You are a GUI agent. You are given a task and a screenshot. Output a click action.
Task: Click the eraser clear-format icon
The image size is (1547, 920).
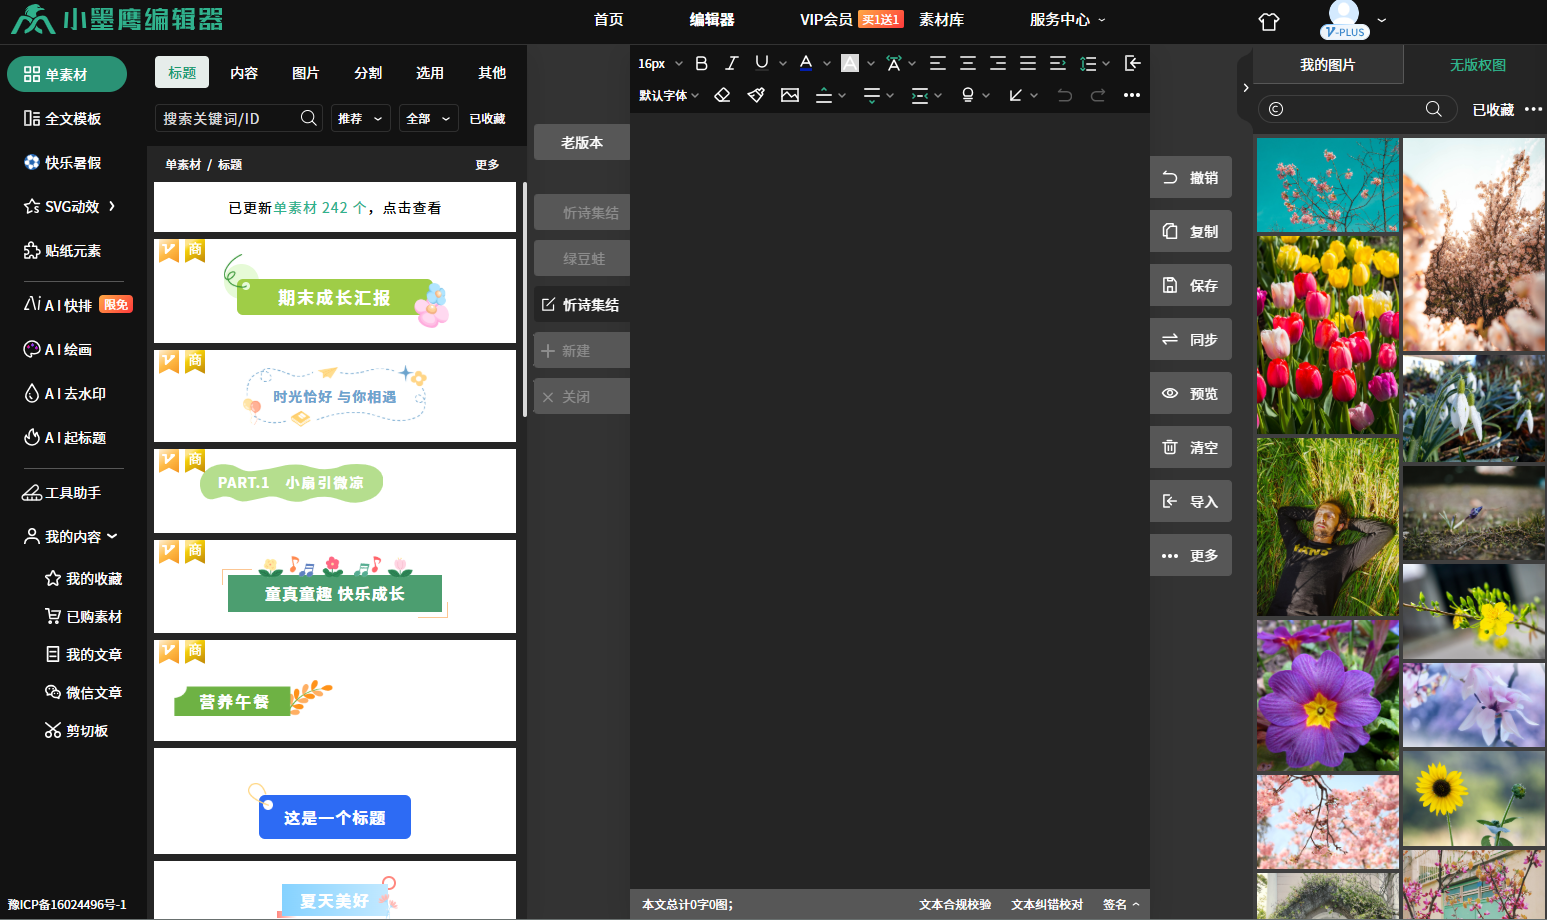click(722, 95)
